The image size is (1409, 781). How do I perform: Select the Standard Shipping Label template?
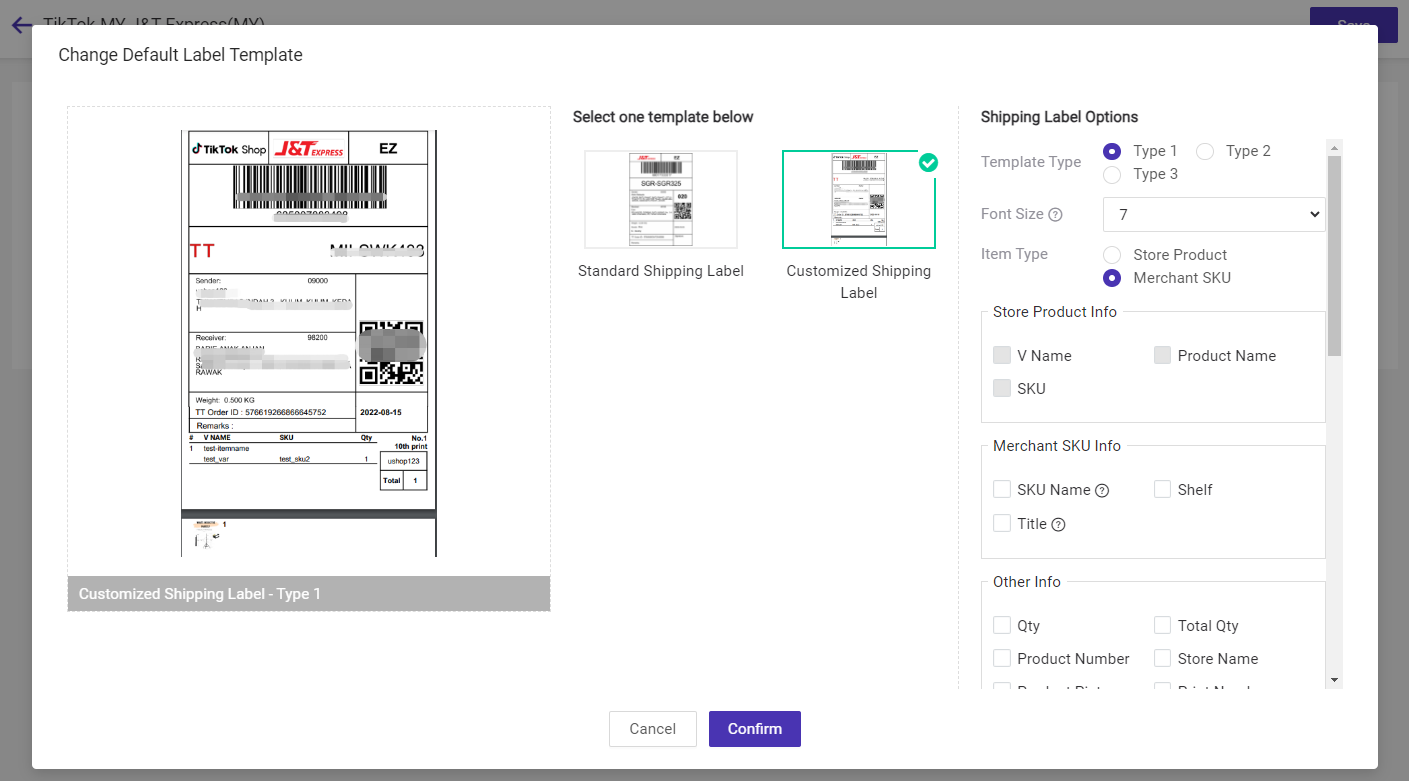(660, 199)
